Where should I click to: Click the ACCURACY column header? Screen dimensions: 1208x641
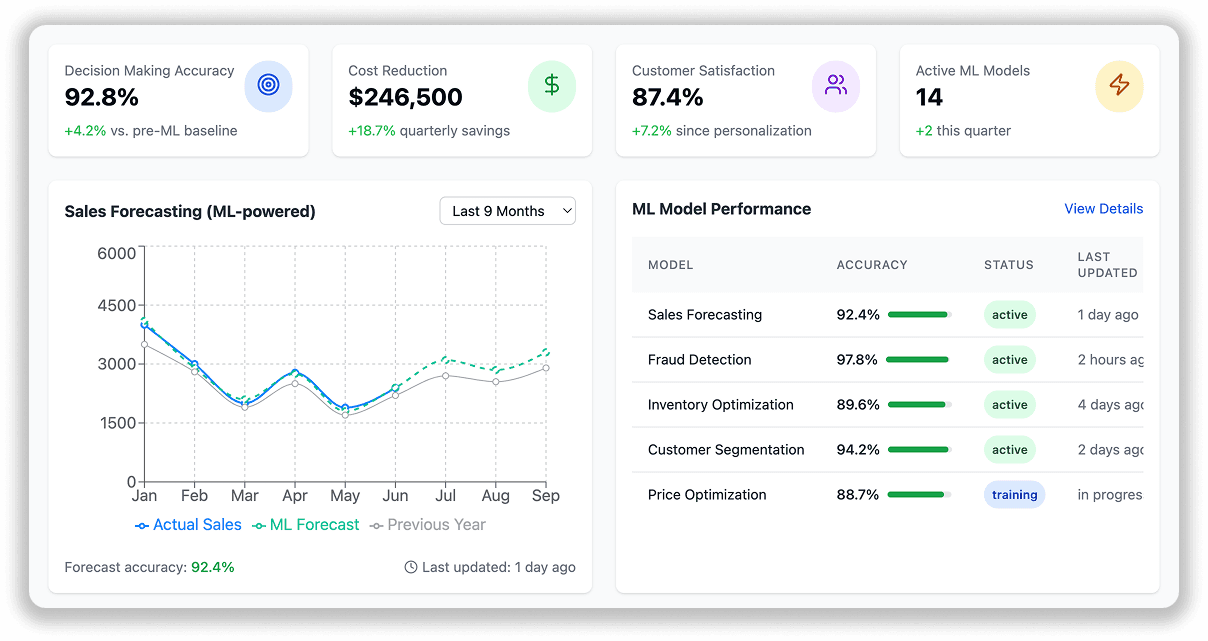(x=872, y=265)
